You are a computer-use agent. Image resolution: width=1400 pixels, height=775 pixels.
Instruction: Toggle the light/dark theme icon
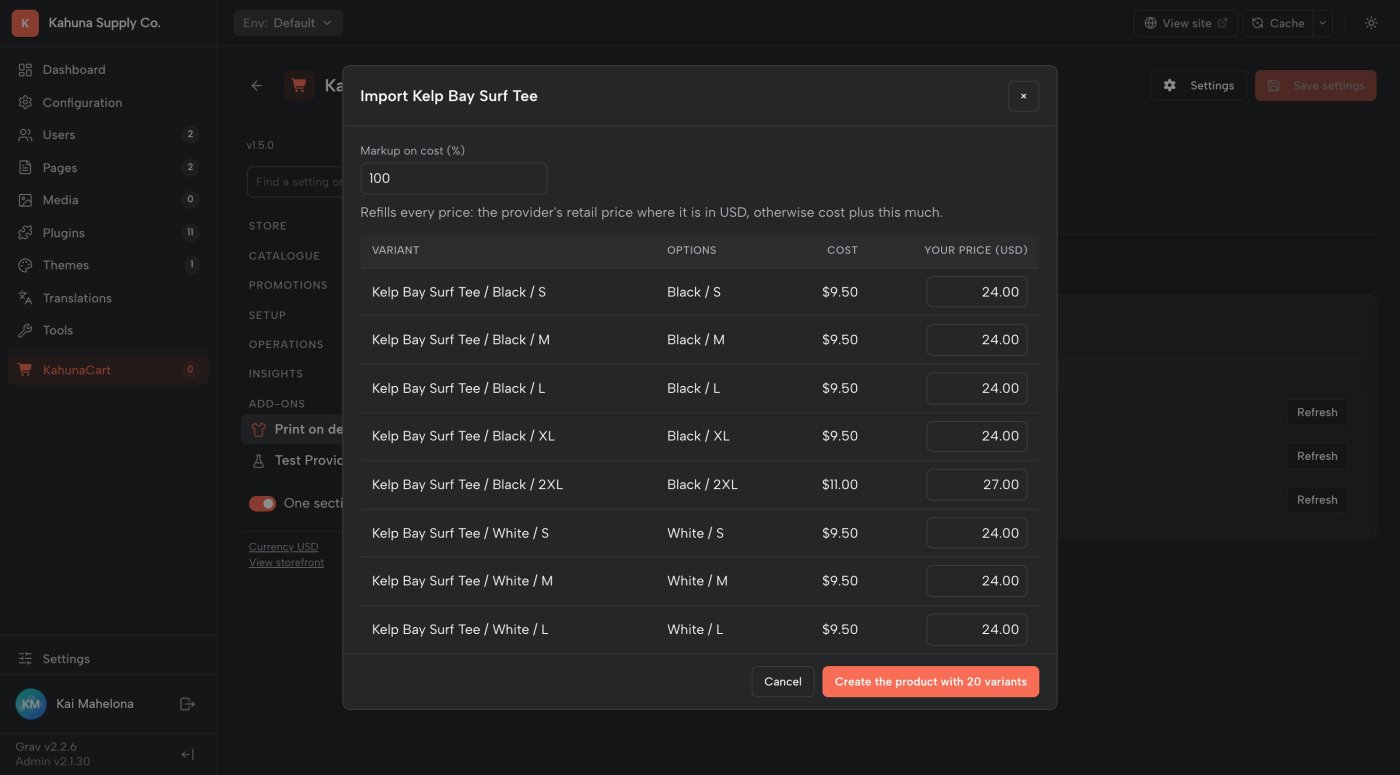pos(1371,23)
